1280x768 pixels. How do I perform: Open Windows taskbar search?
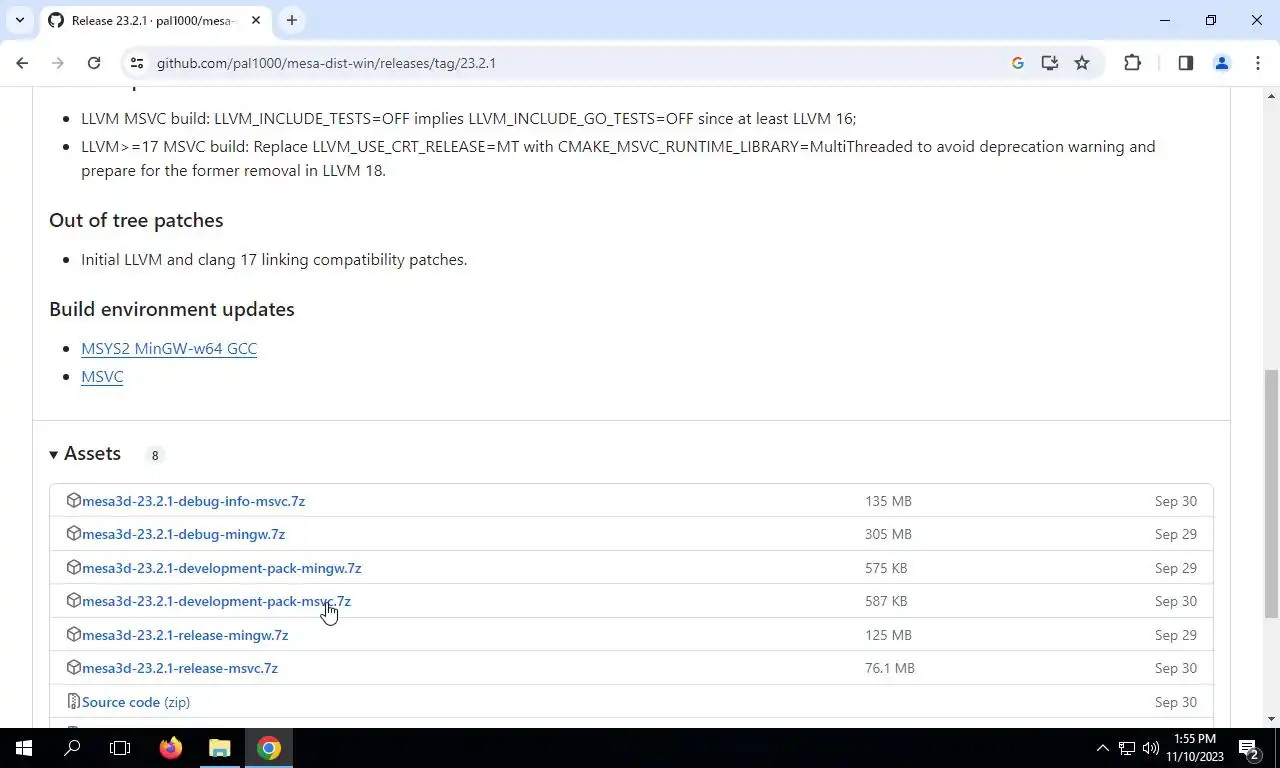click(72, 748)
